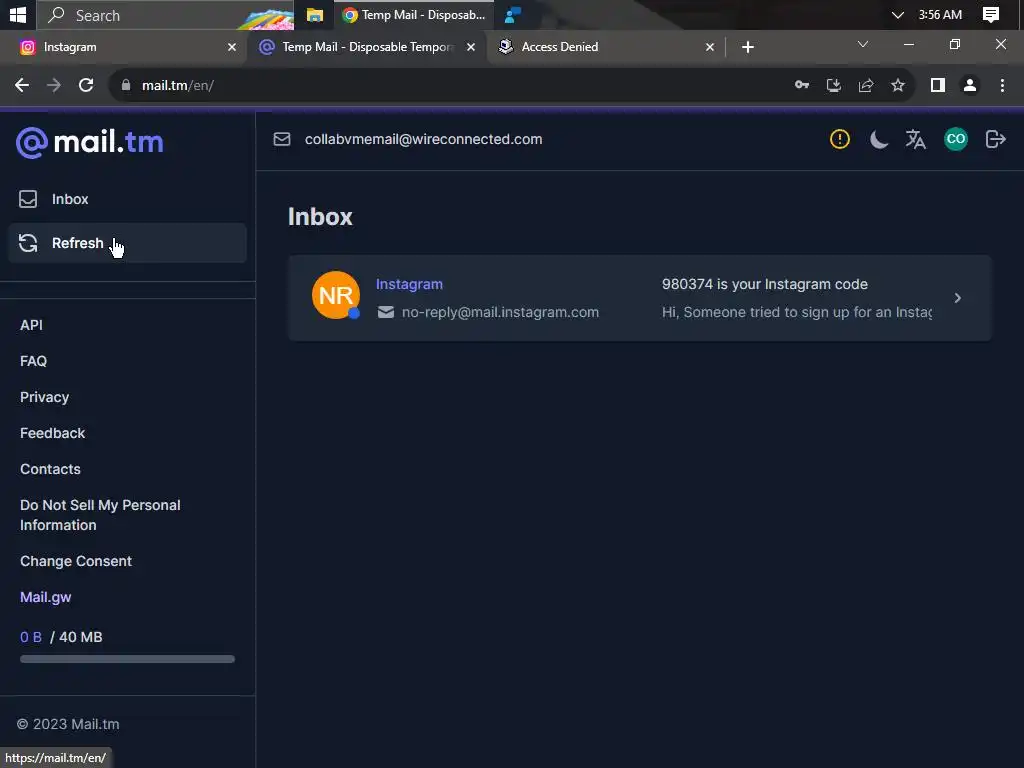Copy the collabvmemail@wireconnected.com address text
This screenshot has width=1024, height=768.
coord(423,139)
